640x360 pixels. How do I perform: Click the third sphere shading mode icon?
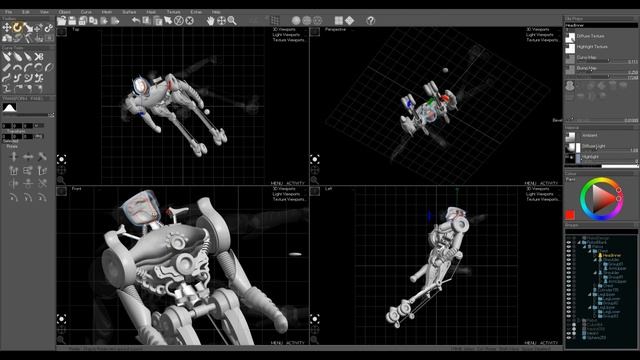coord(318,20)
